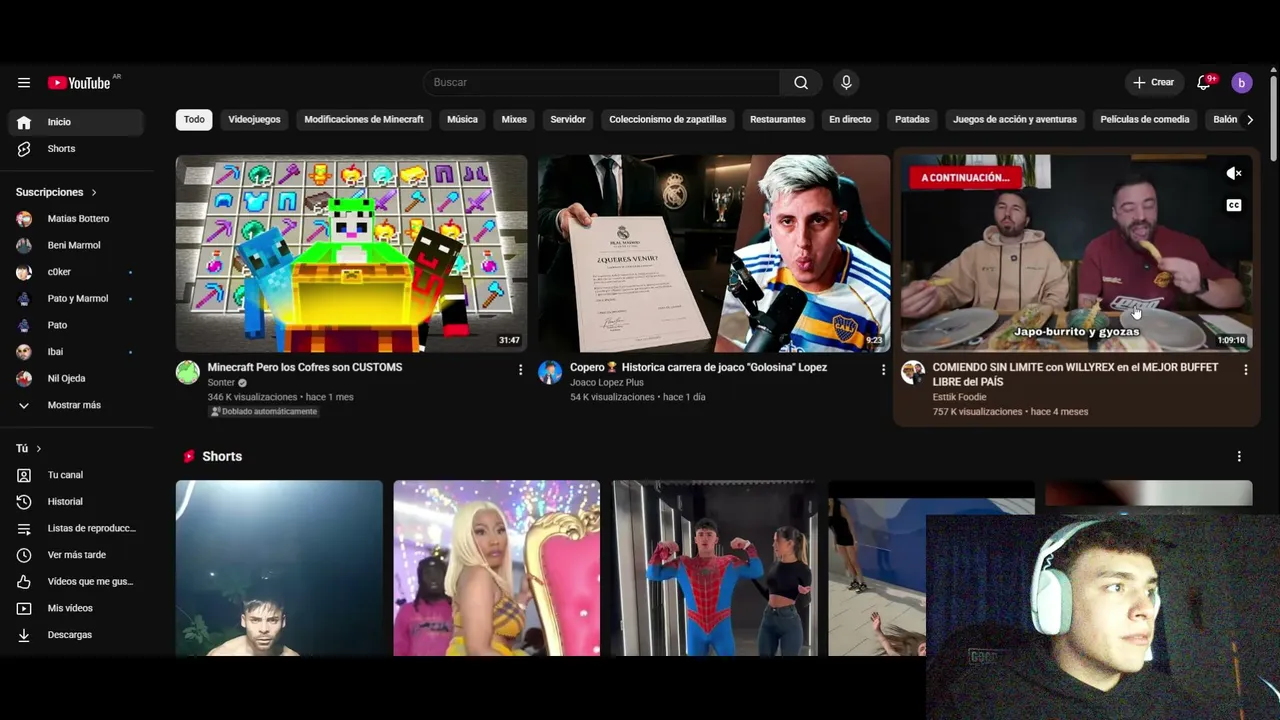The image size is (1280, 720).
Task: Select the Música filter chip
Action: point(462,120)
